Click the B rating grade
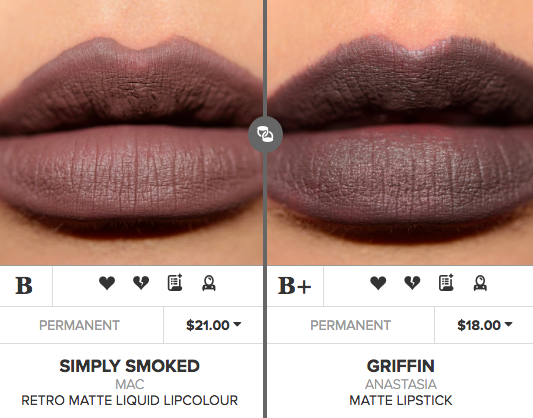The width and height of the screenshot is (533, 418). 24,285
